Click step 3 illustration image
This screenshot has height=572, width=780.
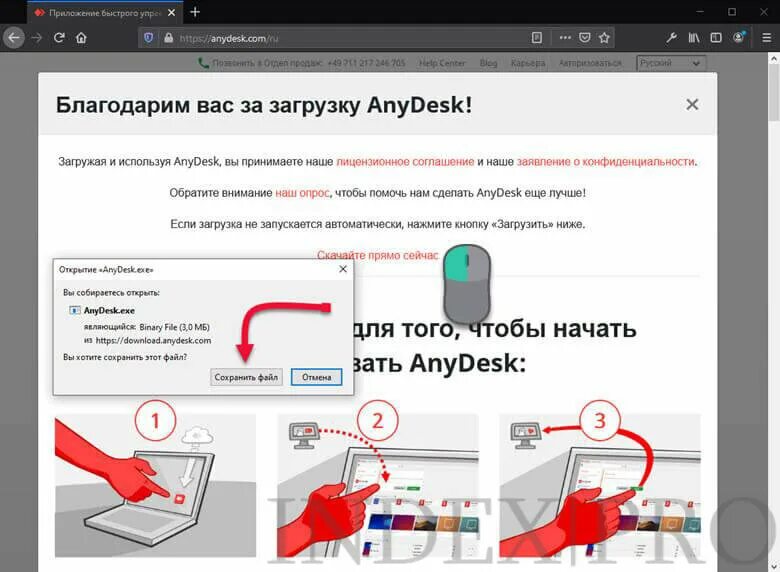(x=600, y=485)
